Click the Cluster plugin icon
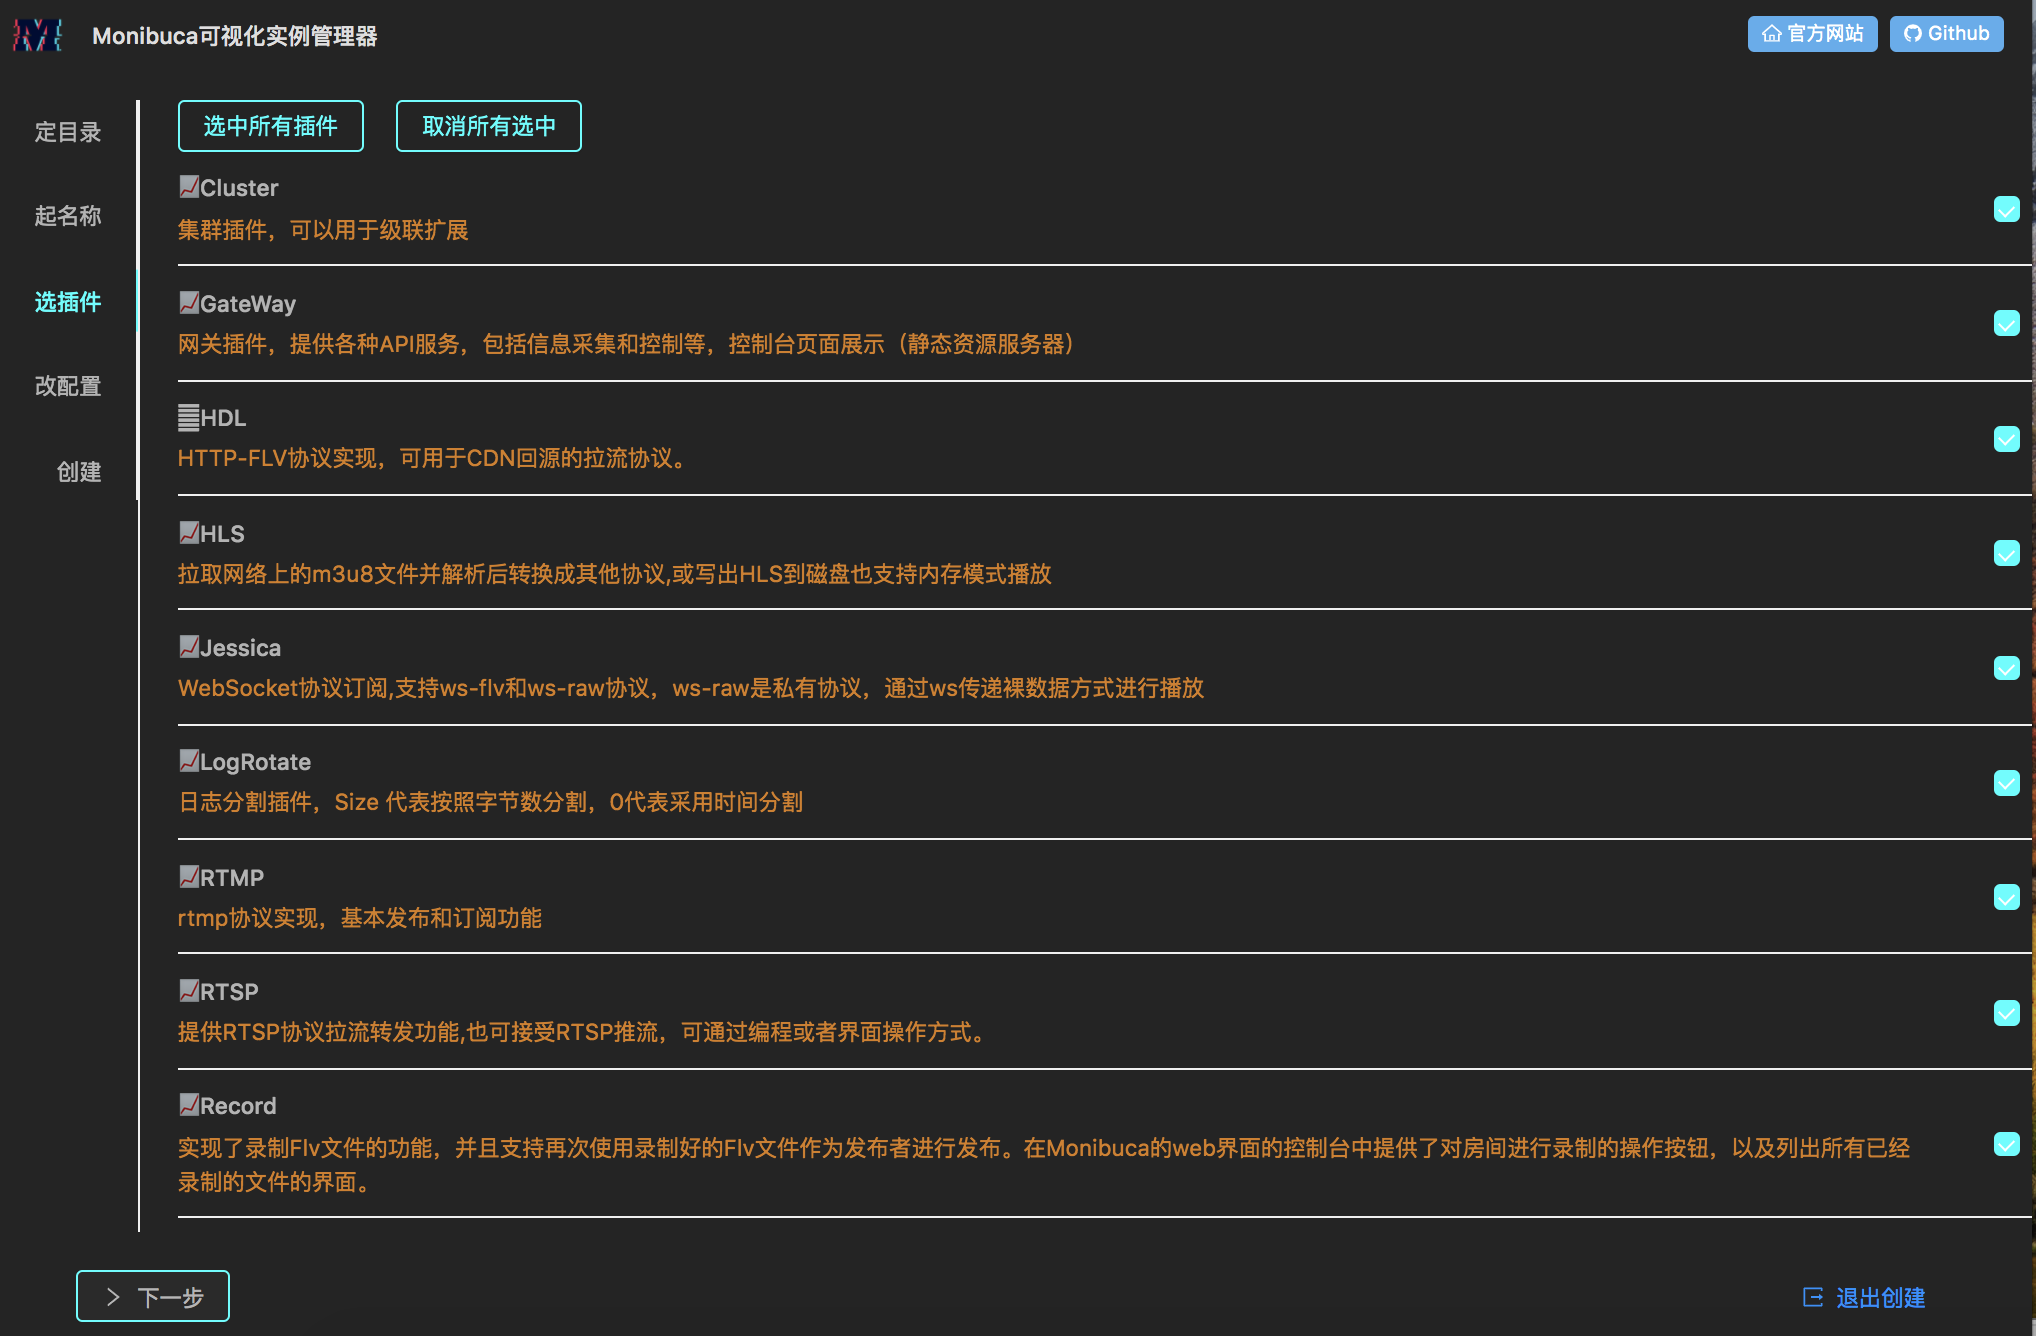The width and height of the screenshot is (2036, 1336). tap(189, 187)
